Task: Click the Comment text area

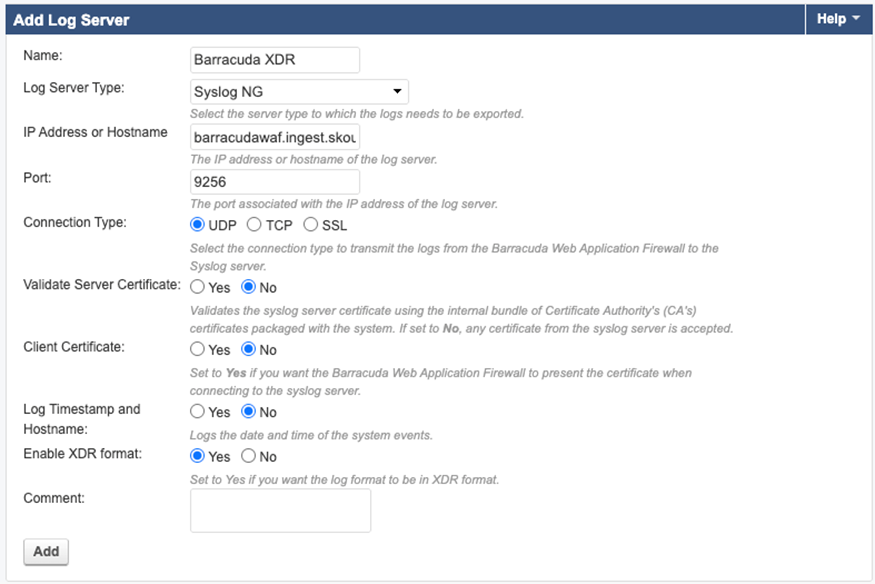Action: pos(280,510)
